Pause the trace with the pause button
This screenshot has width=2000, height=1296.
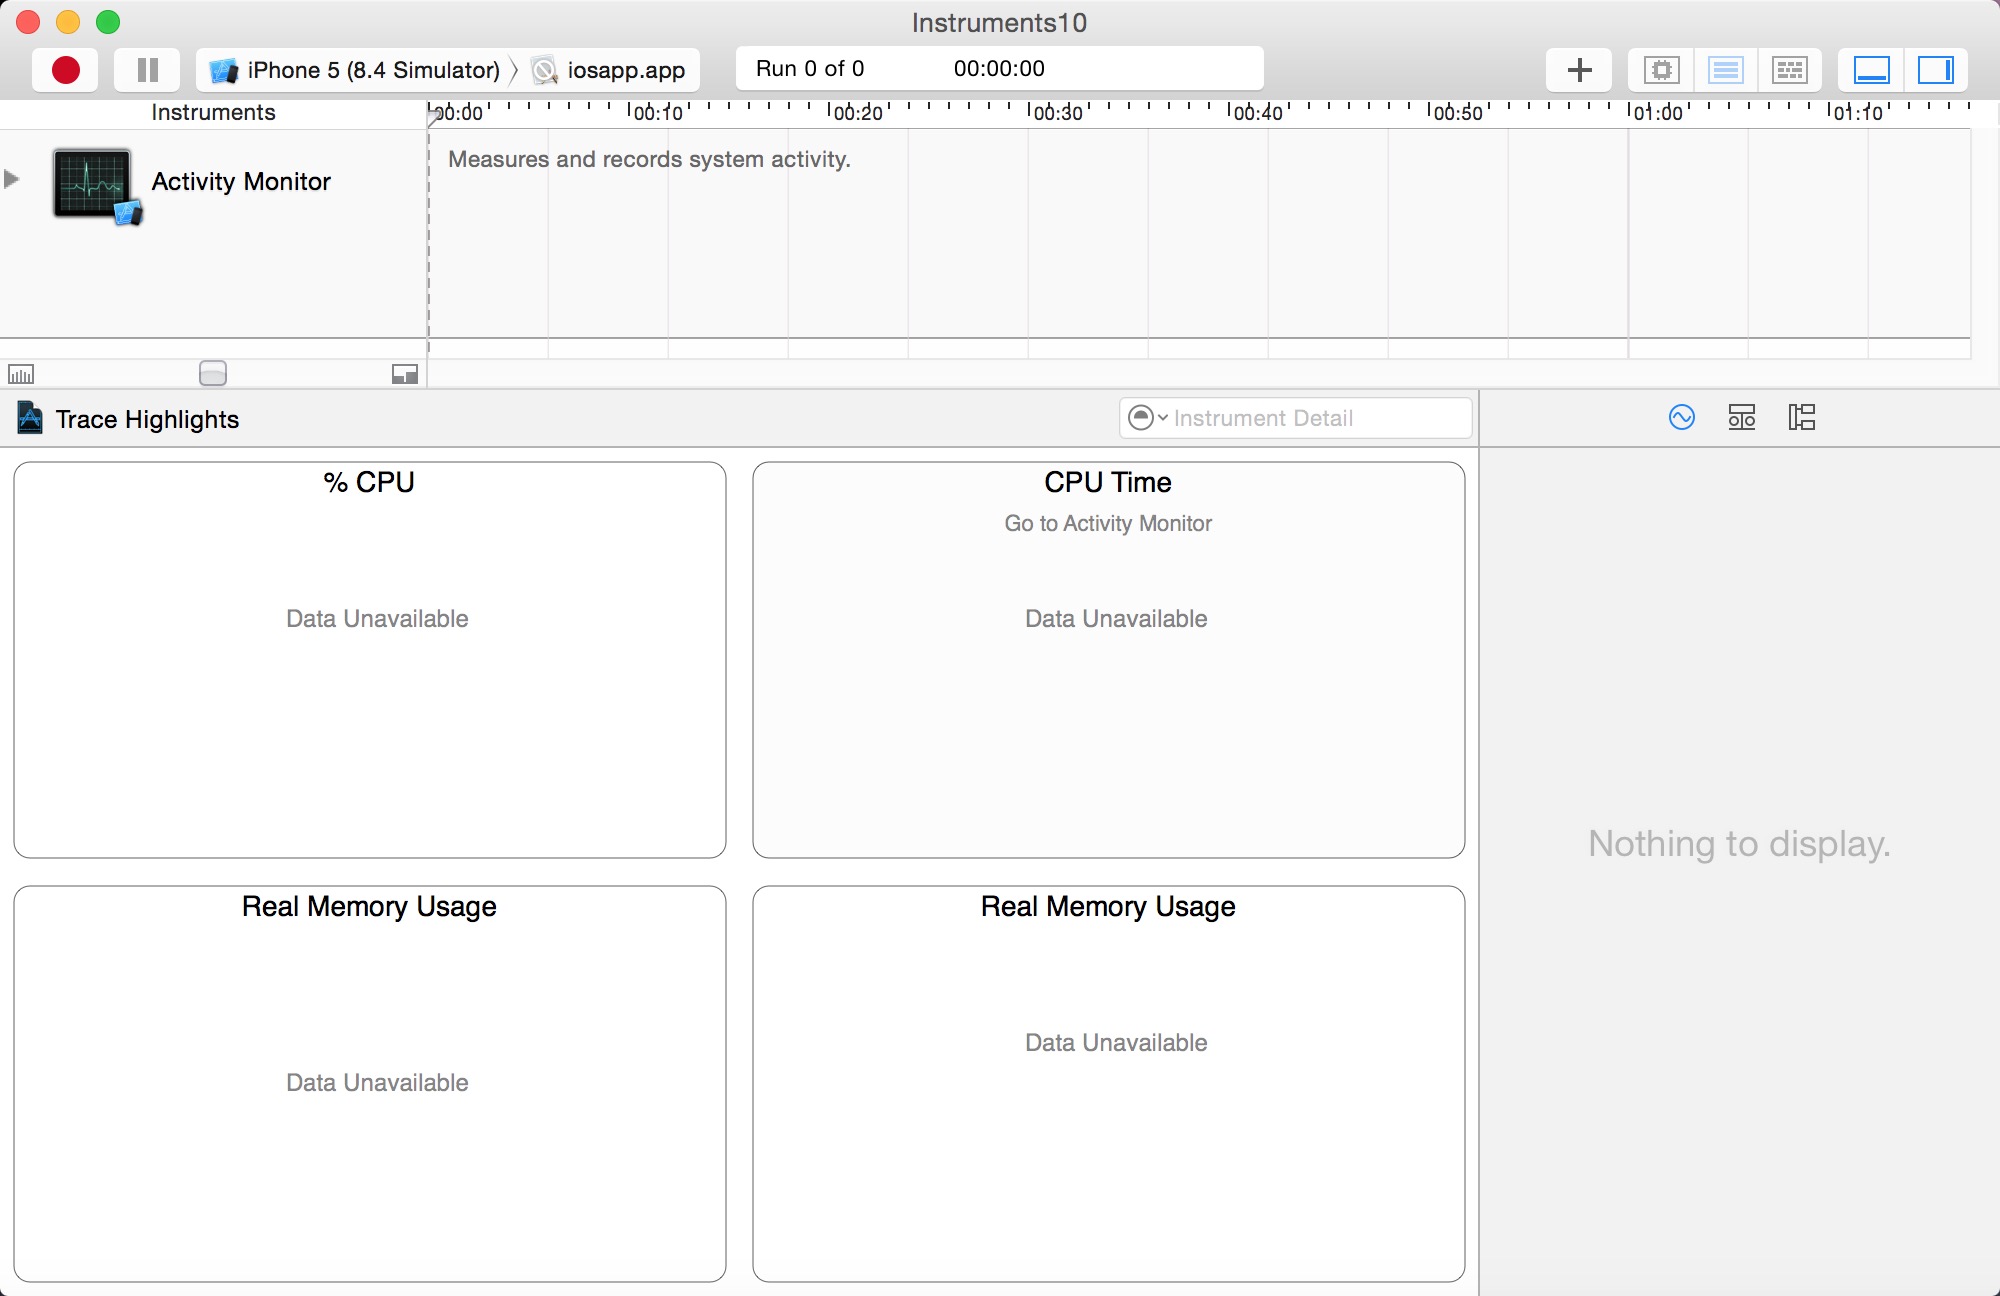[148, 70]
